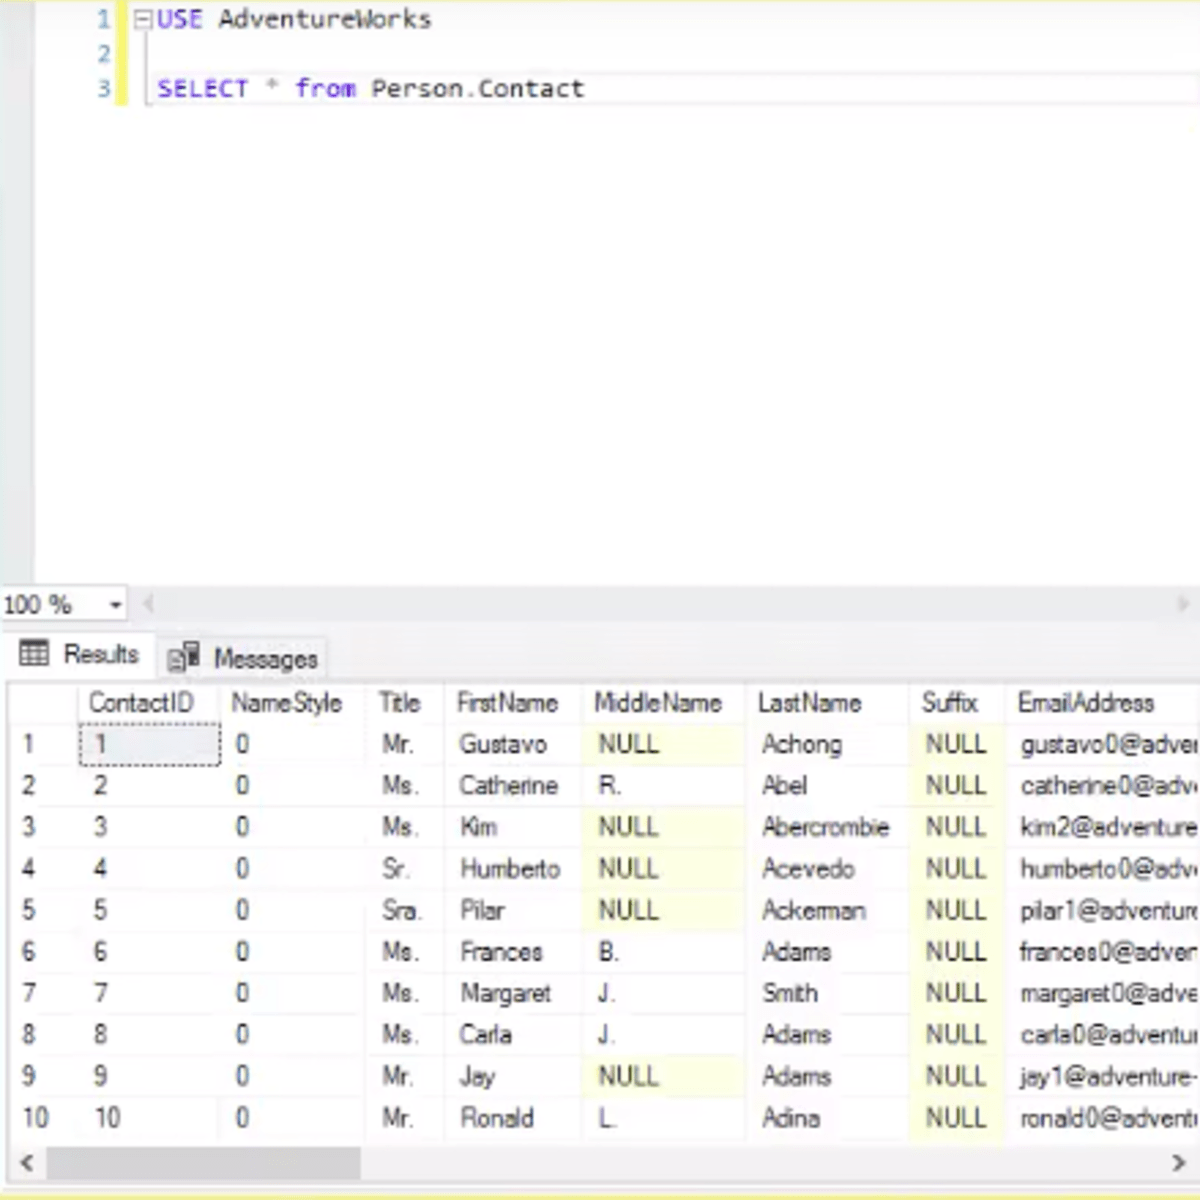Viewport: 1200px width, 1200px height.
Task: Select the 'Carla' first name cell
Action: coord(513,1035)
